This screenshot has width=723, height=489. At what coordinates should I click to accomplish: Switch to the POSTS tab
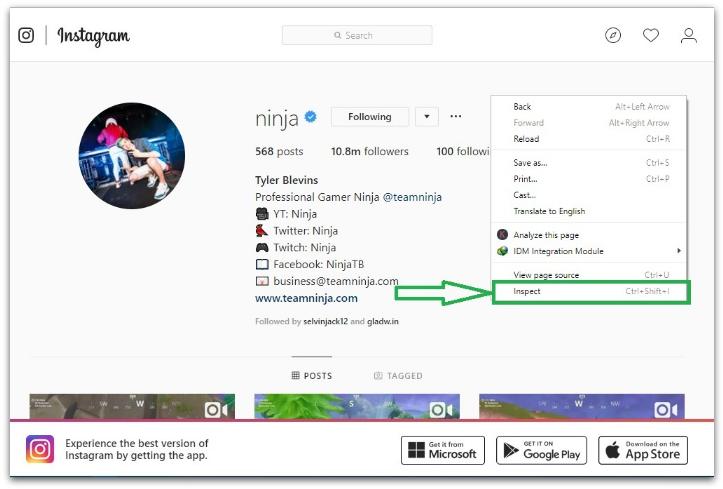coord(312,376)
